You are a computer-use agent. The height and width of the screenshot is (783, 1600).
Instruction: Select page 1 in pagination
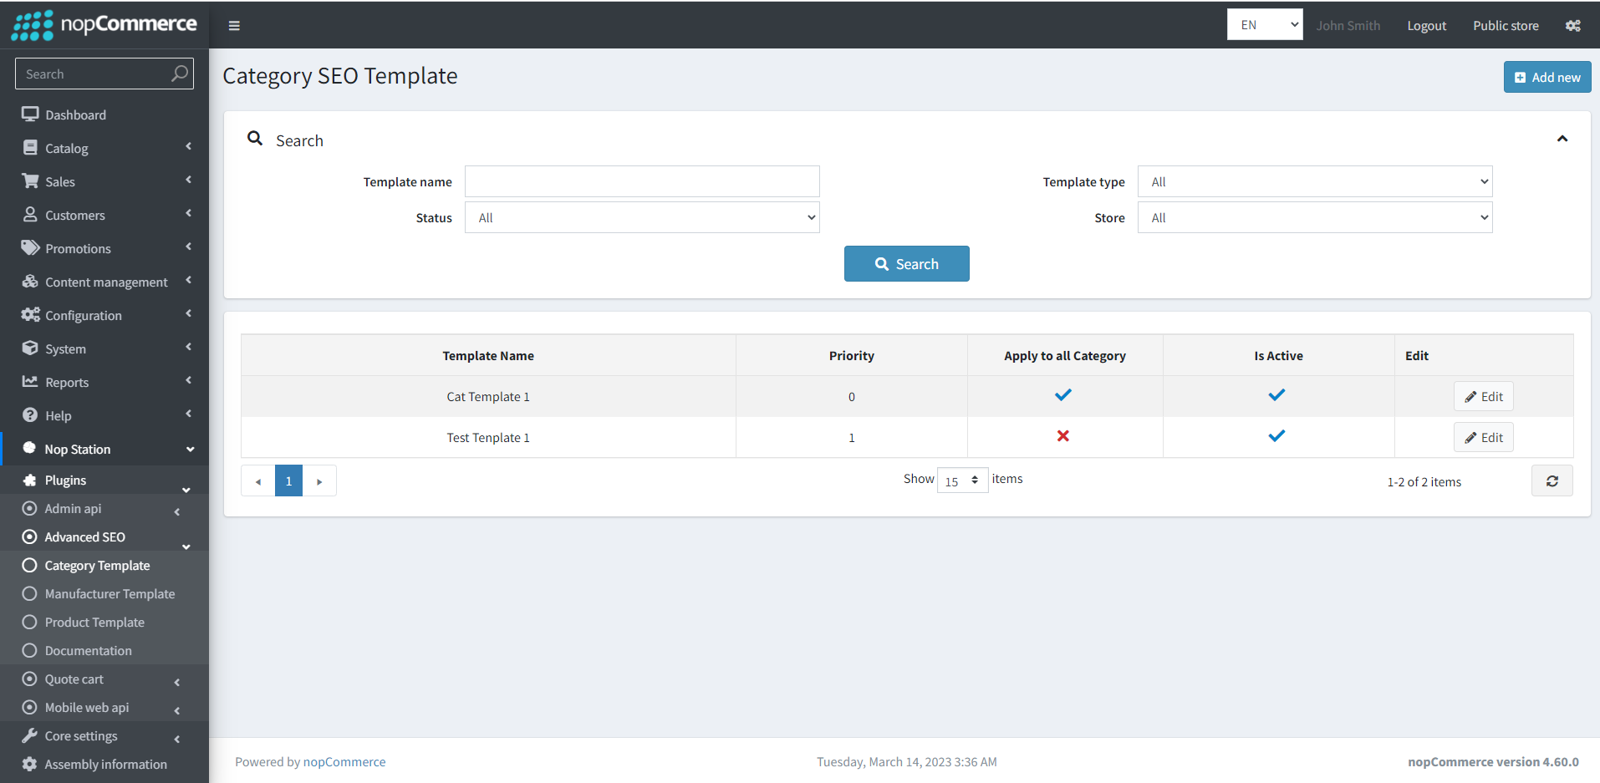(x=289, y=481)
